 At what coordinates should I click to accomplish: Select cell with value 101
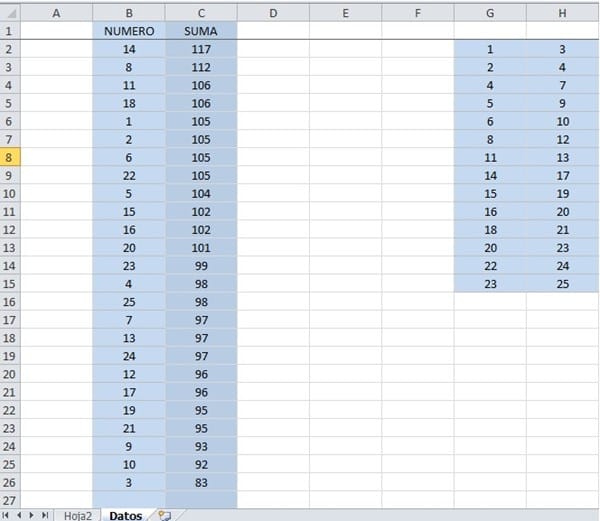coord(201,247)
